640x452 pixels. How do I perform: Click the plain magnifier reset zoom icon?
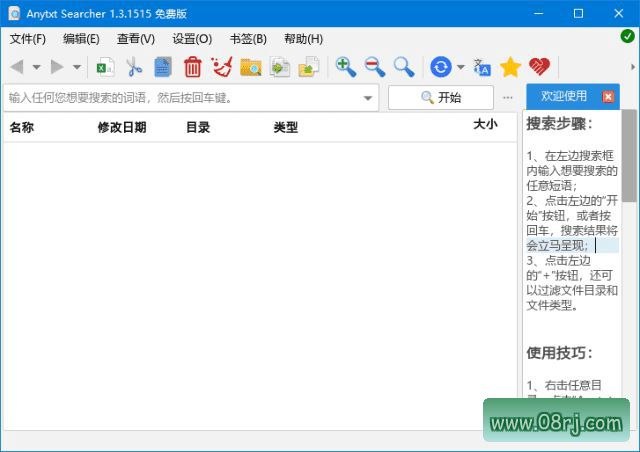tap(404, 67)
